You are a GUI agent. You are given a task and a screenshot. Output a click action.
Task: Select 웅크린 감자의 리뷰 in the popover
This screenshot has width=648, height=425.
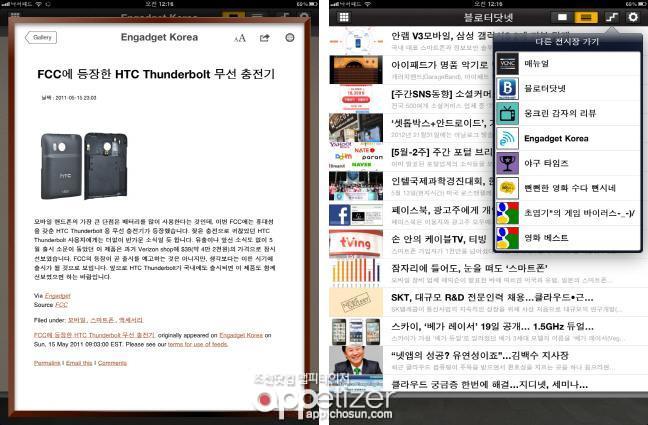tap(568, 113)
